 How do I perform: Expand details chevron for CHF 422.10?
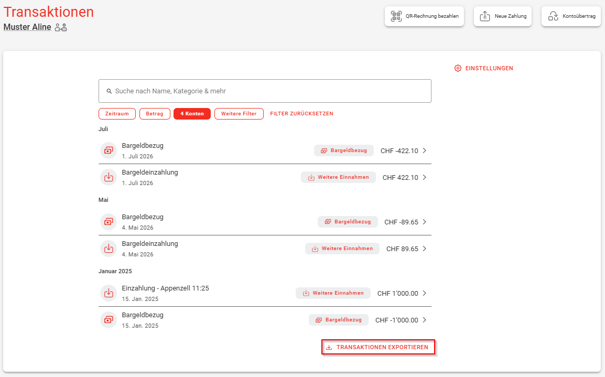tap(424, 178)
